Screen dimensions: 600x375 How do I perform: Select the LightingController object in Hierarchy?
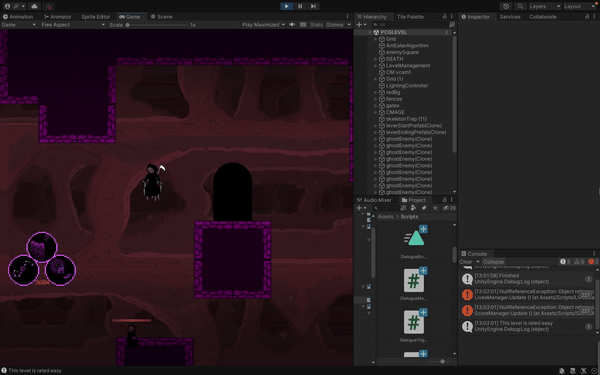point(406,86)
